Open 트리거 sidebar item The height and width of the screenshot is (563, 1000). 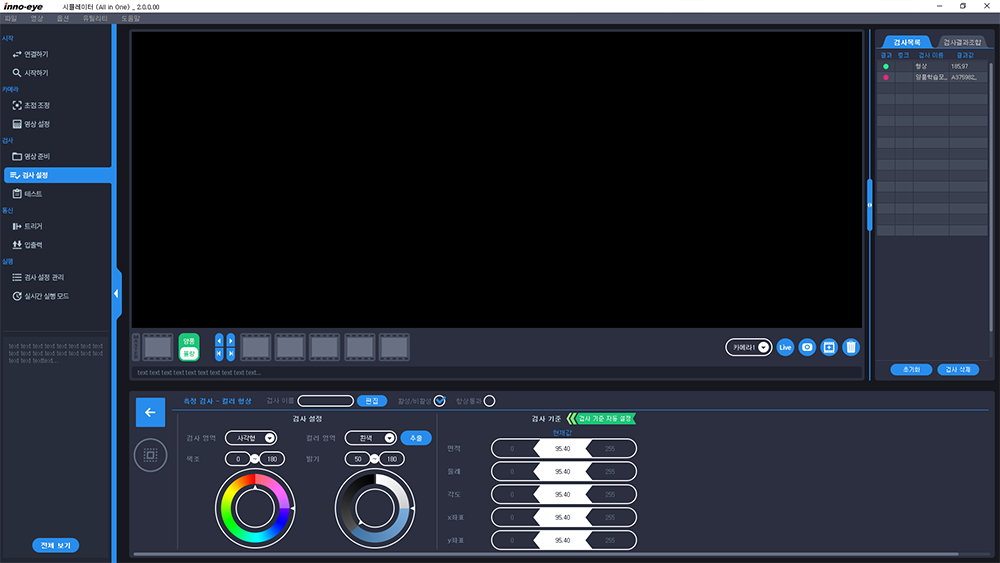tap(27, 226)
